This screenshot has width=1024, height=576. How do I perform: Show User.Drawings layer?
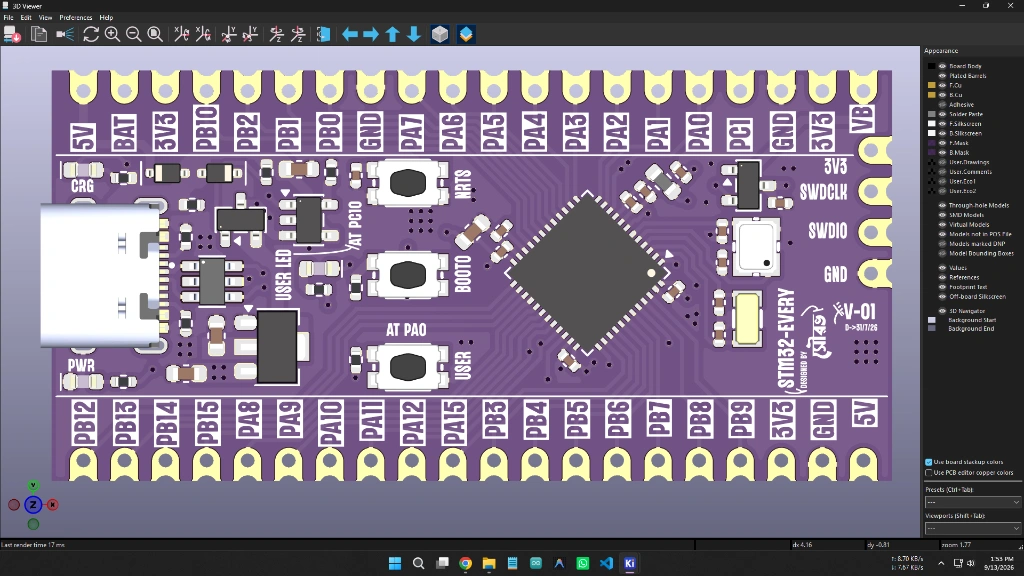click(942, 162)
